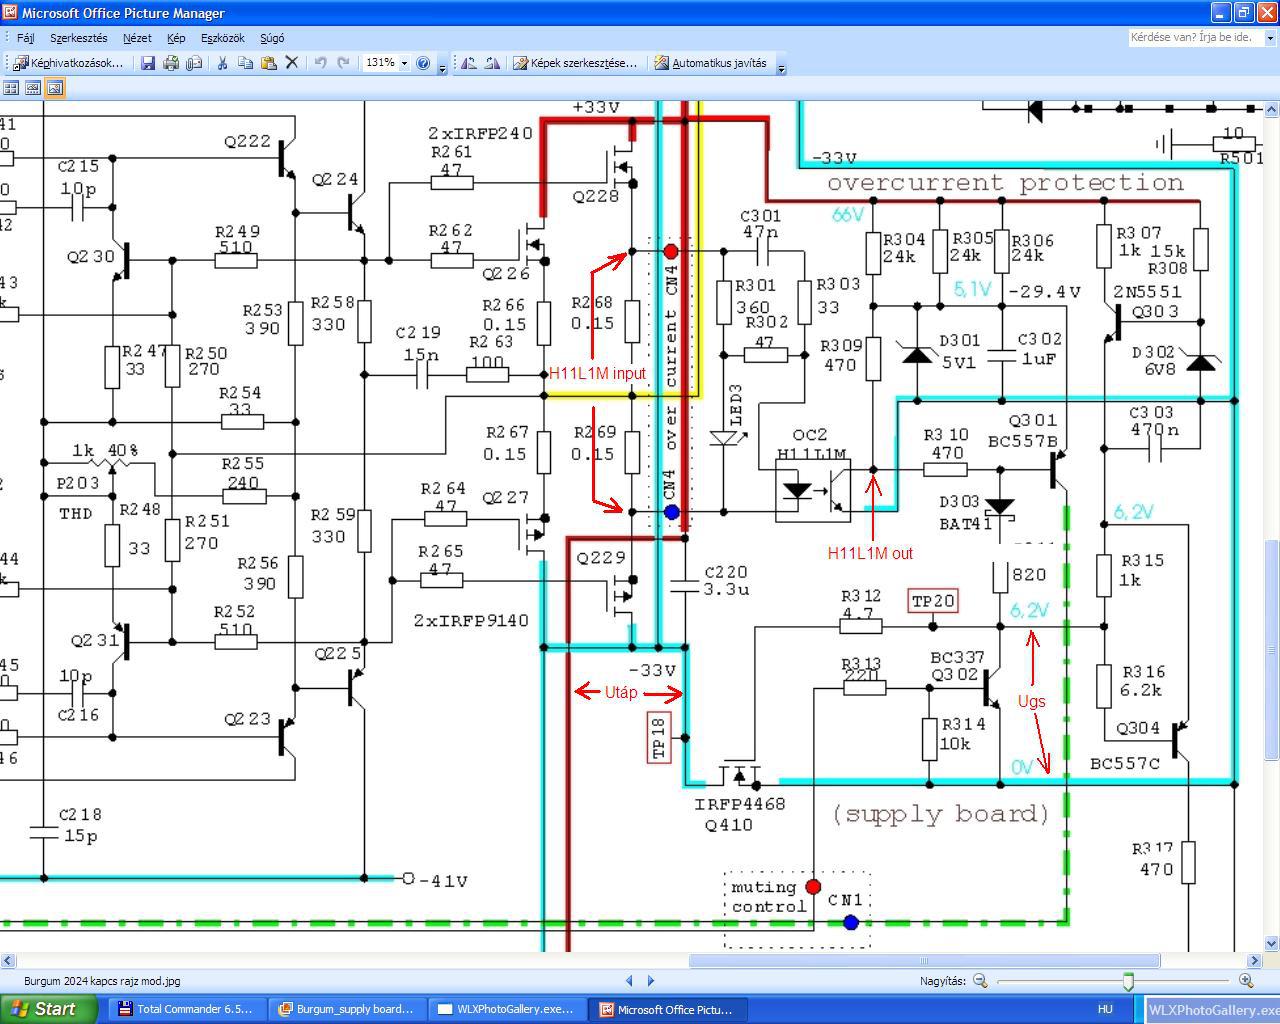Switch to single picture view
1280x1024 pixels.
[55, 88]
